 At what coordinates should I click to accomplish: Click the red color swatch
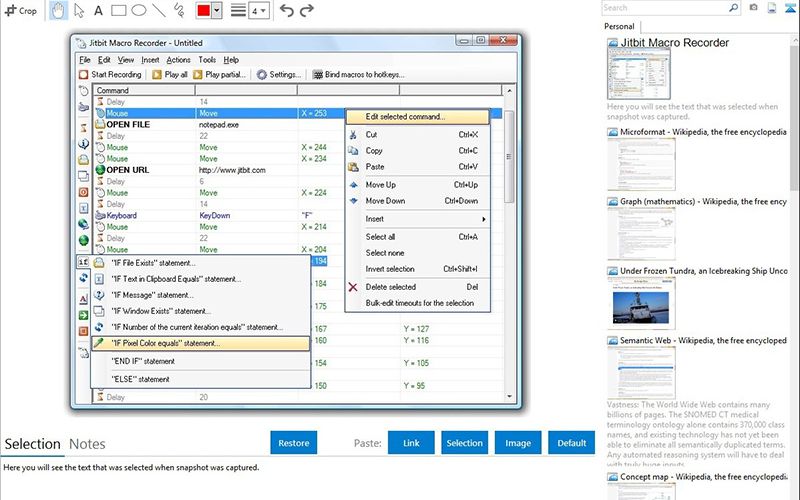point(204,11)
